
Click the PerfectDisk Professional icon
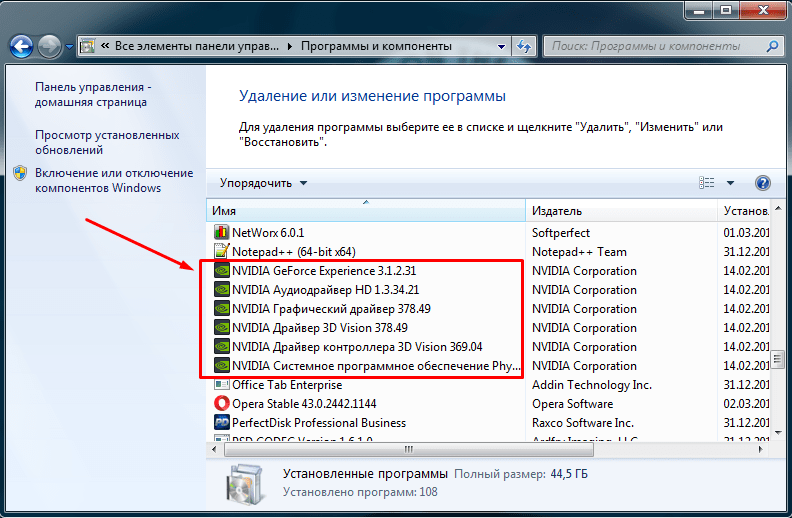[x=221, y=423]
